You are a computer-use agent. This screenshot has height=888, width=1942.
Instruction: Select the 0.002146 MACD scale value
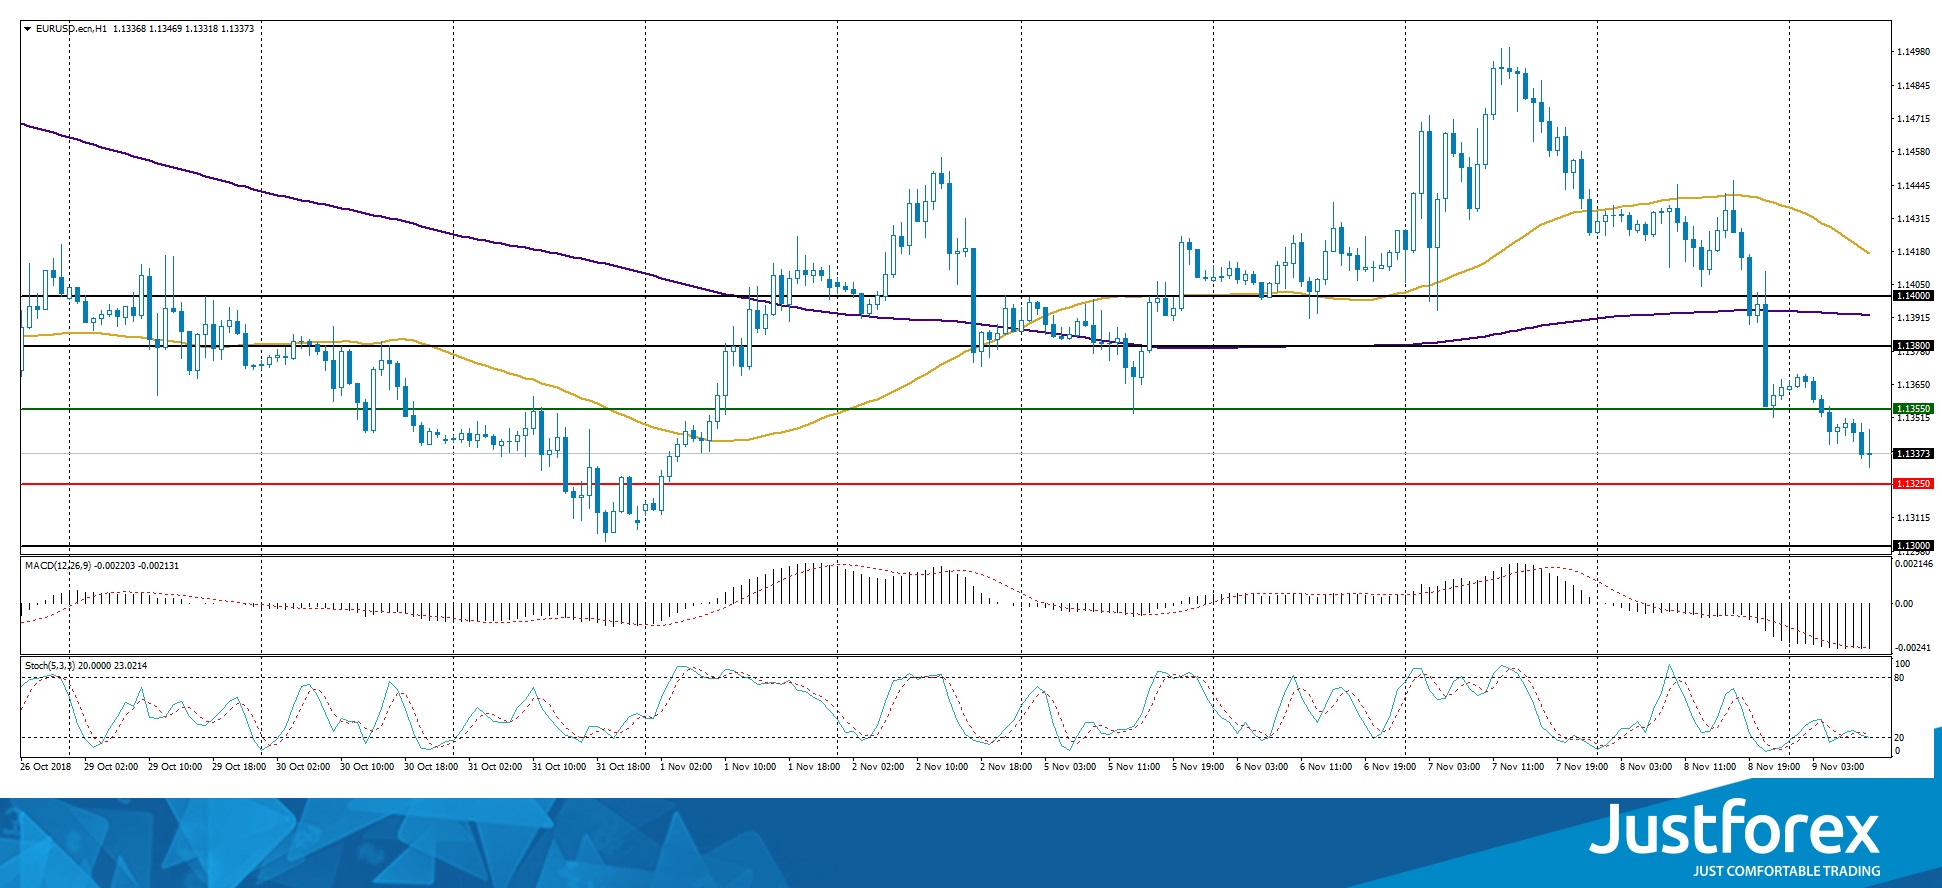pyautogui.click(x=1915, y=565)
